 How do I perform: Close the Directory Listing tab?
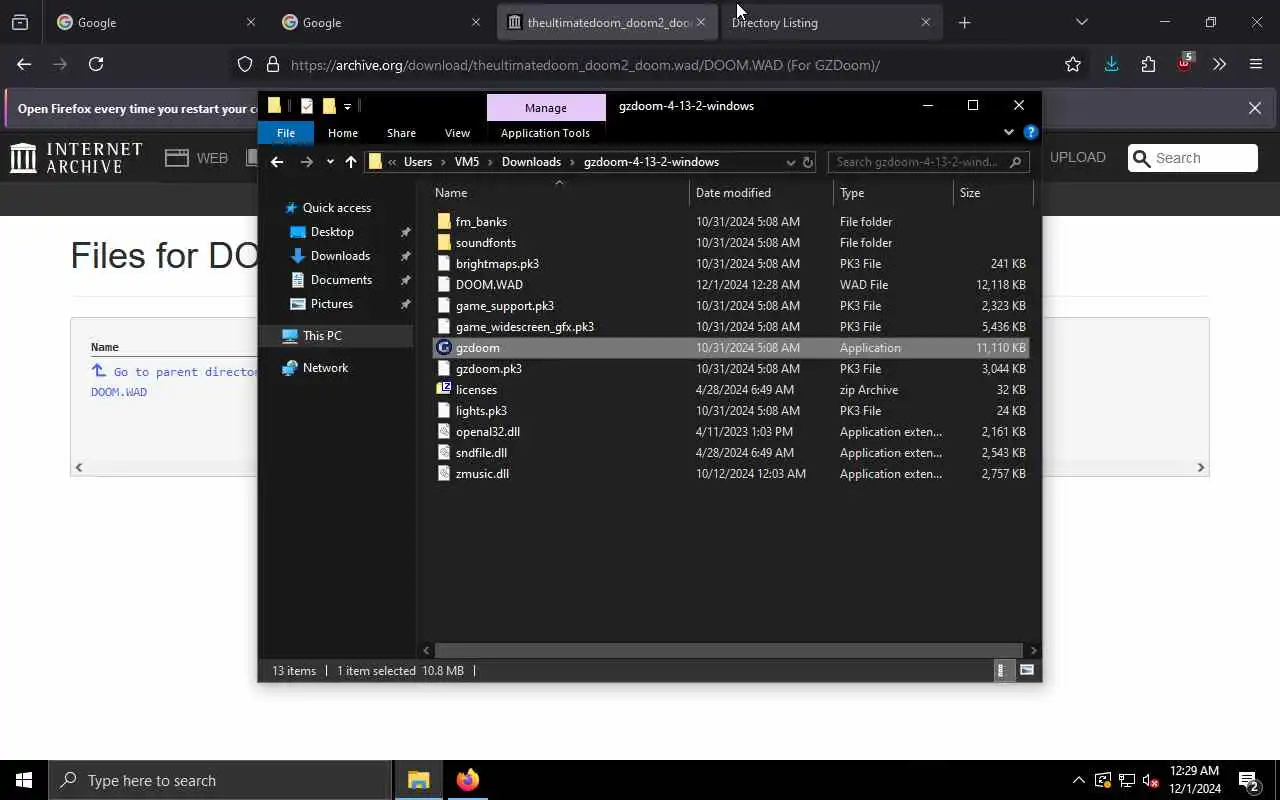[x=925, y=22]
